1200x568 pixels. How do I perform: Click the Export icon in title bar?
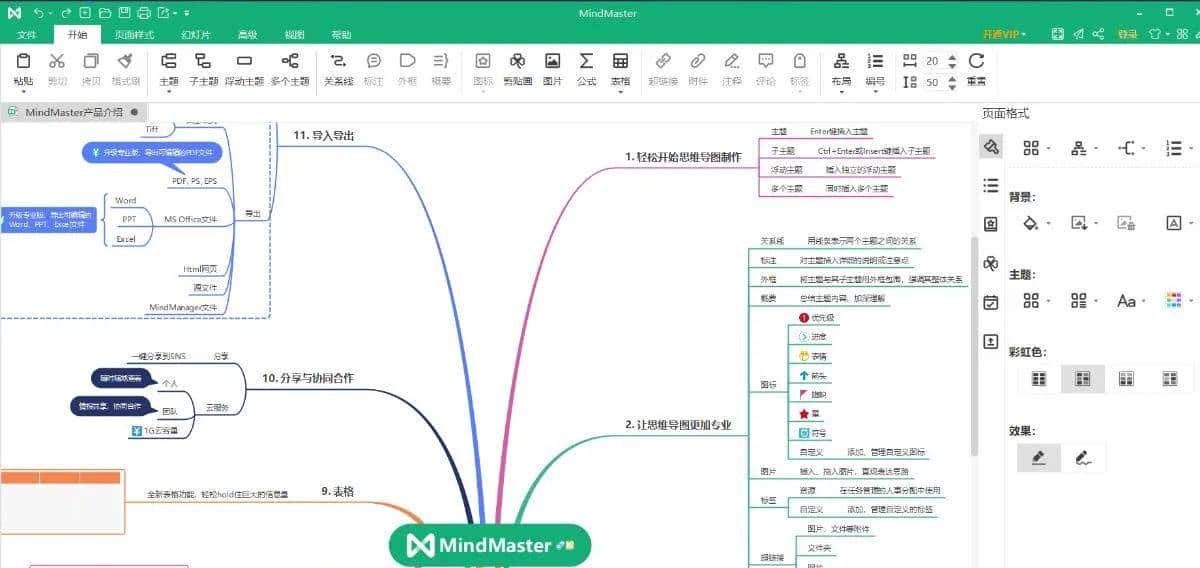pos(162,13)
